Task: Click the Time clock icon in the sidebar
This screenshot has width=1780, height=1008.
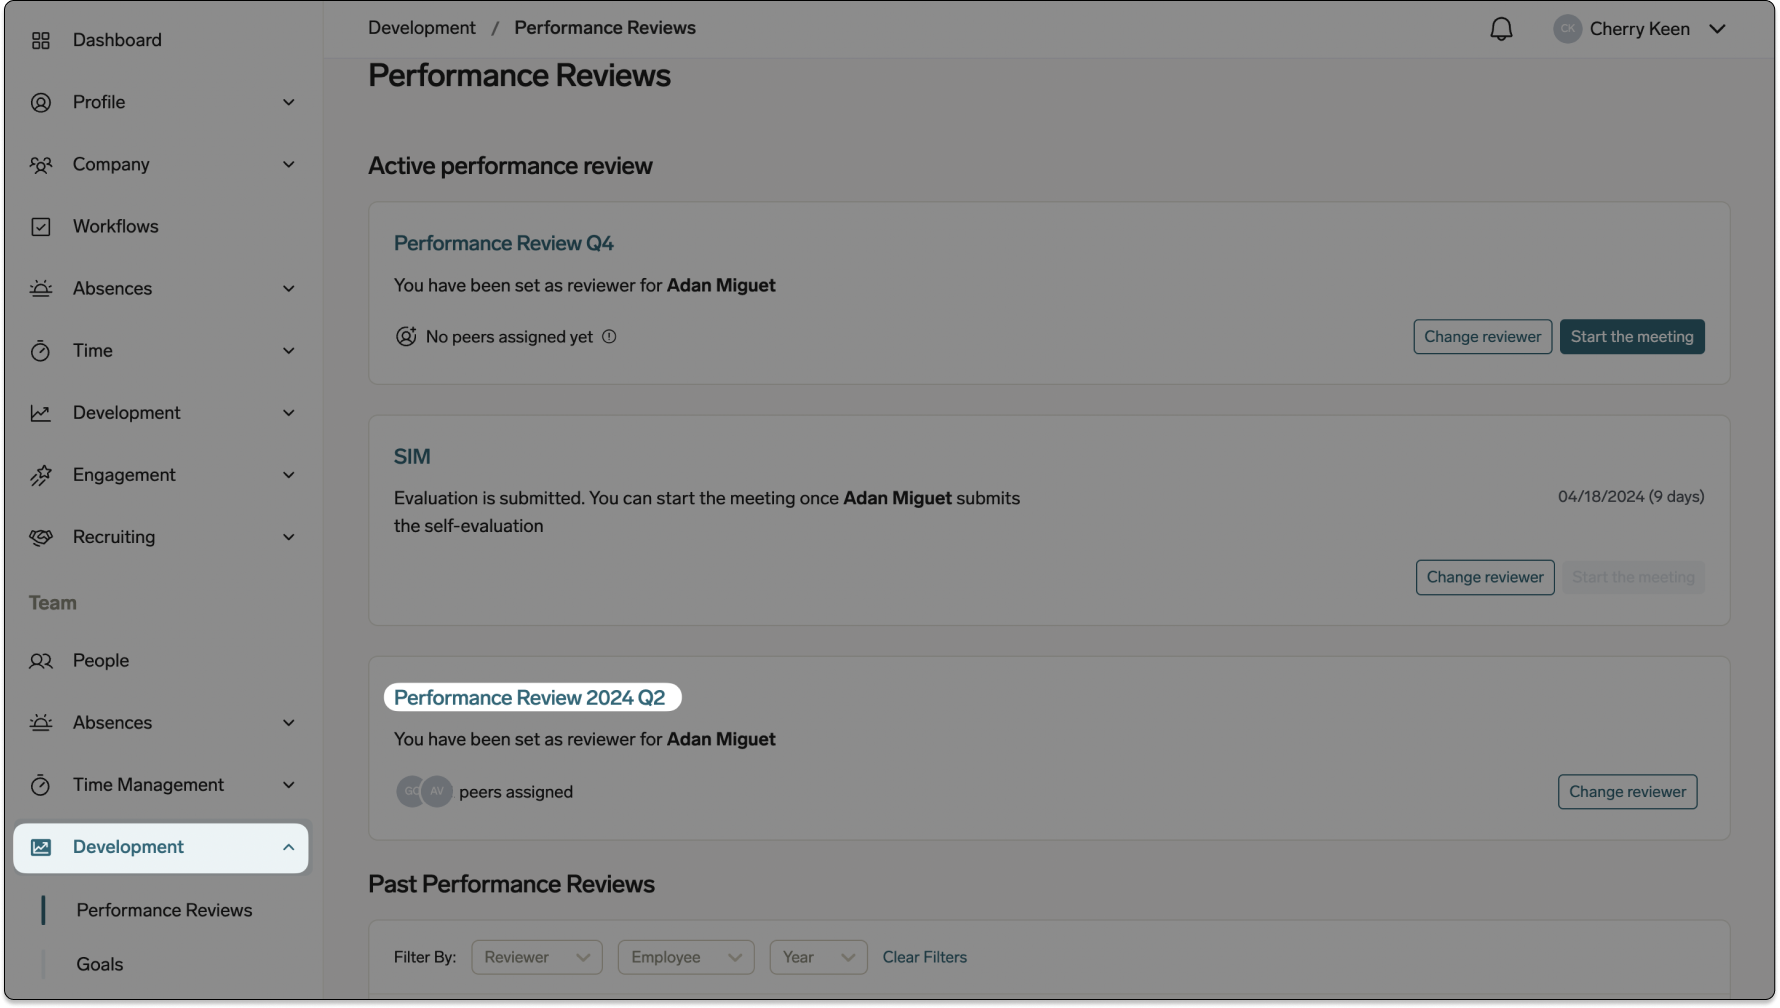Action: click(x=41, y=350)
